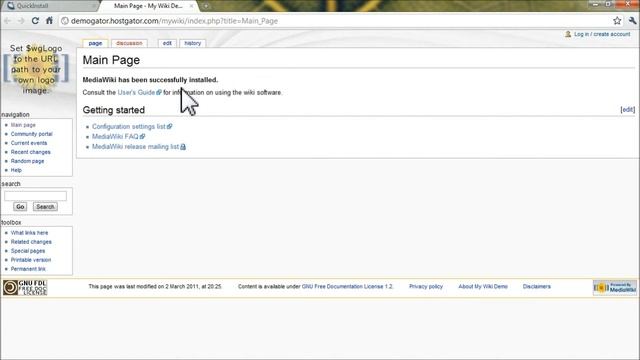Open the 'discussion' tab
640x360 pixels.
pyautogui.click(x=129, y=43)
